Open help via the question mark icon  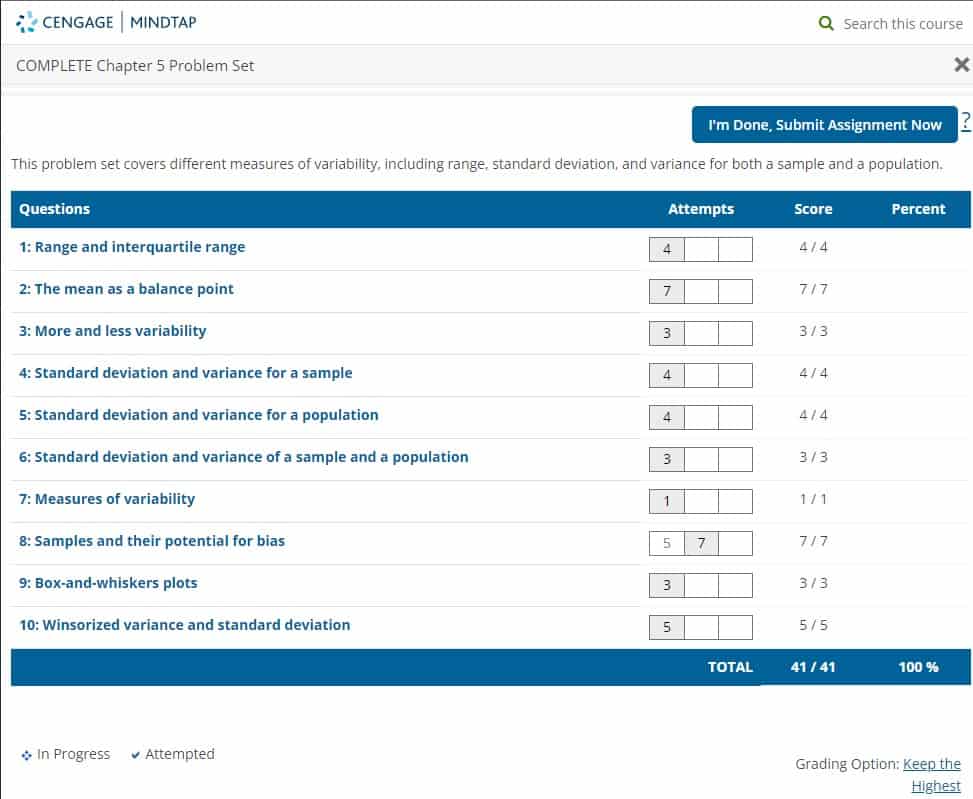[x=966, y=120]
